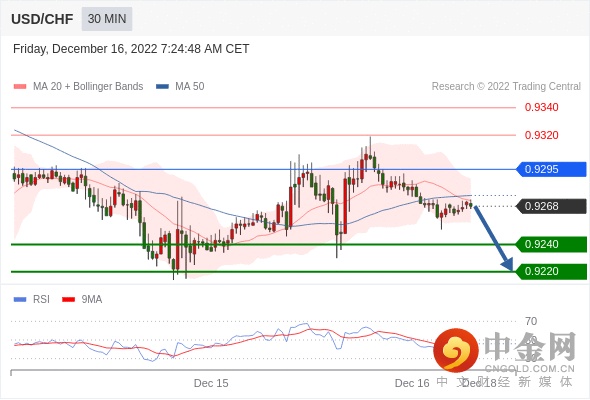
Task: Click the Dec 16 date axis label
Action: (412, 383)
